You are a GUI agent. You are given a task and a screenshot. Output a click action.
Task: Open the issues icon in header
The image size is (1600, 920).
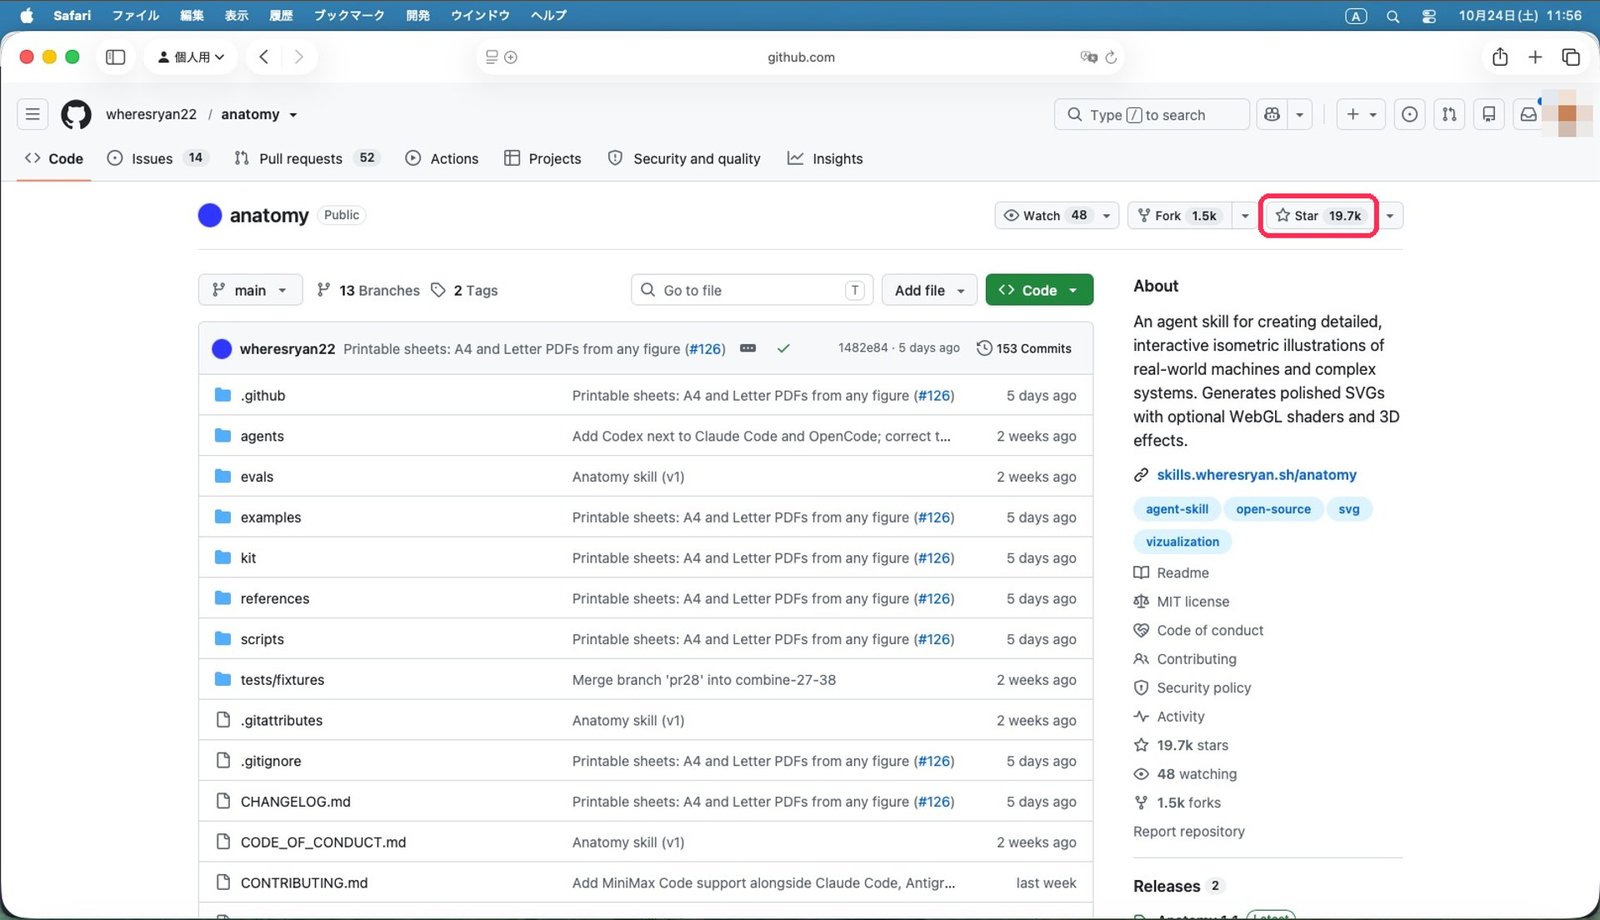(1409, 115)
